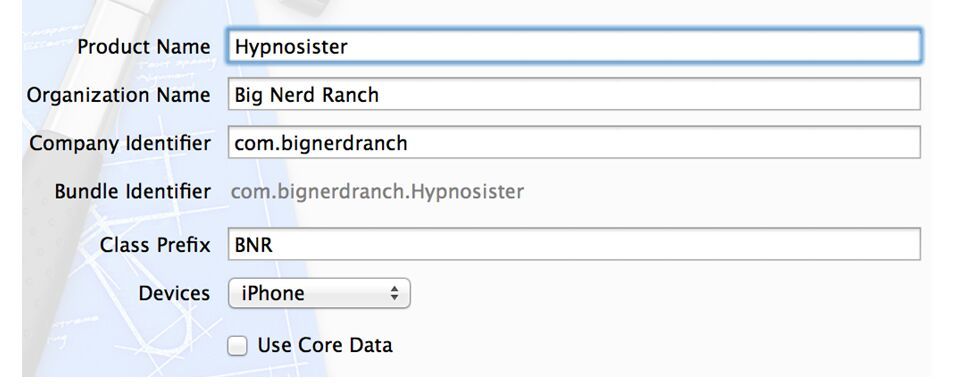This screenshot has height=384, width=975.
Task: Click the Class Prefix label
Action: click(155, 245)
